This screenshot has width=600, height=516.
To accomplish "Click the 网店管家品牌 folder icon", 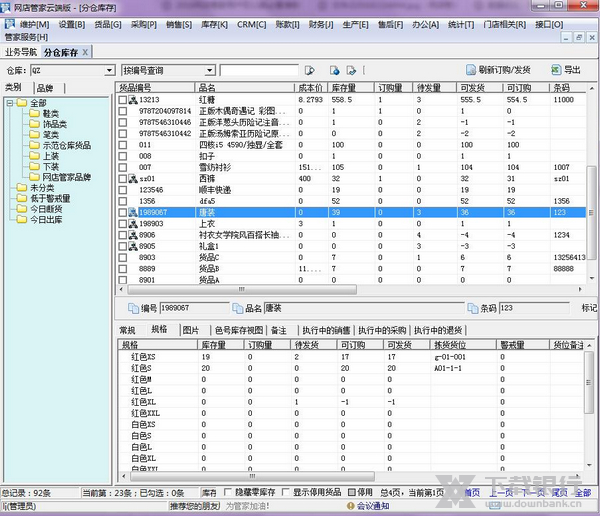I will click(34, 177).
